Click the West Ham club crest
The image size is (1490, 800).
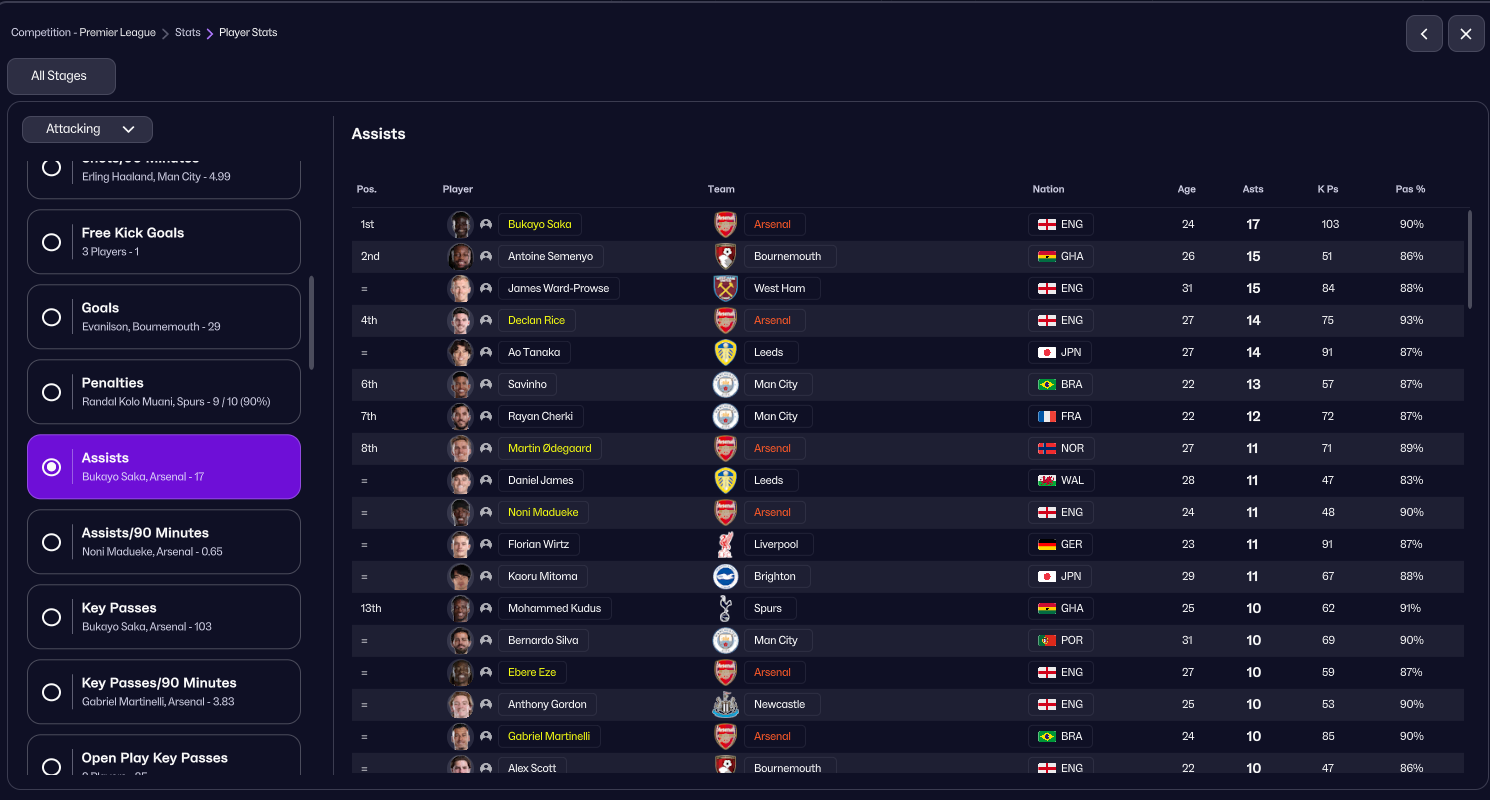[725, 288]
